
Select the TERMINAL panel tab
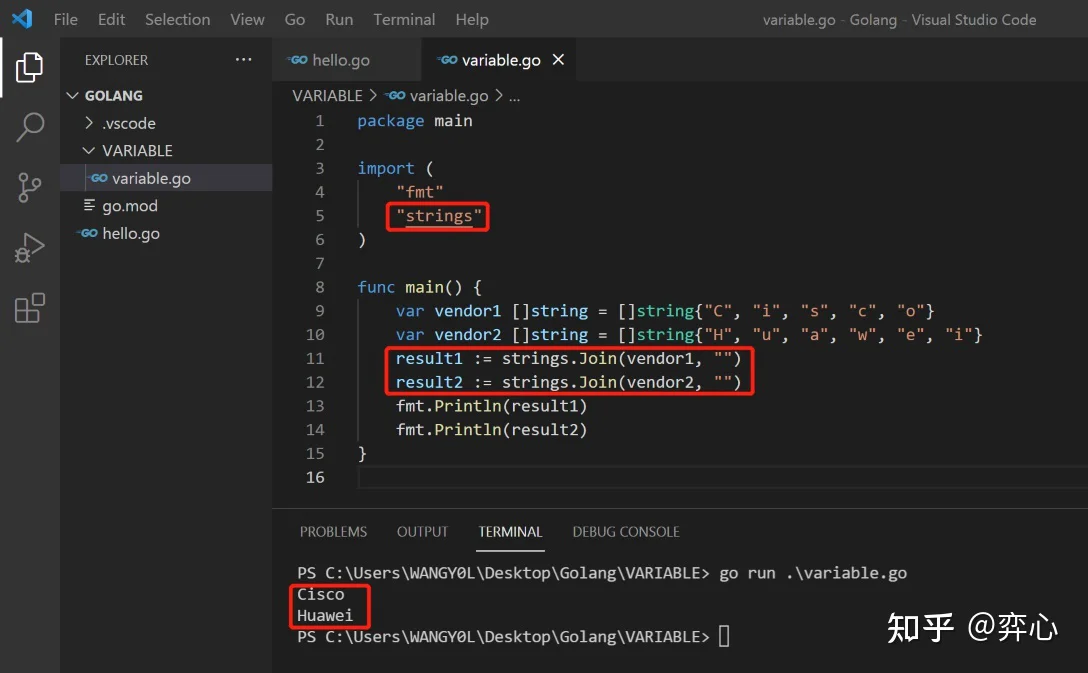pyautogui.click(x=510, y=531)
